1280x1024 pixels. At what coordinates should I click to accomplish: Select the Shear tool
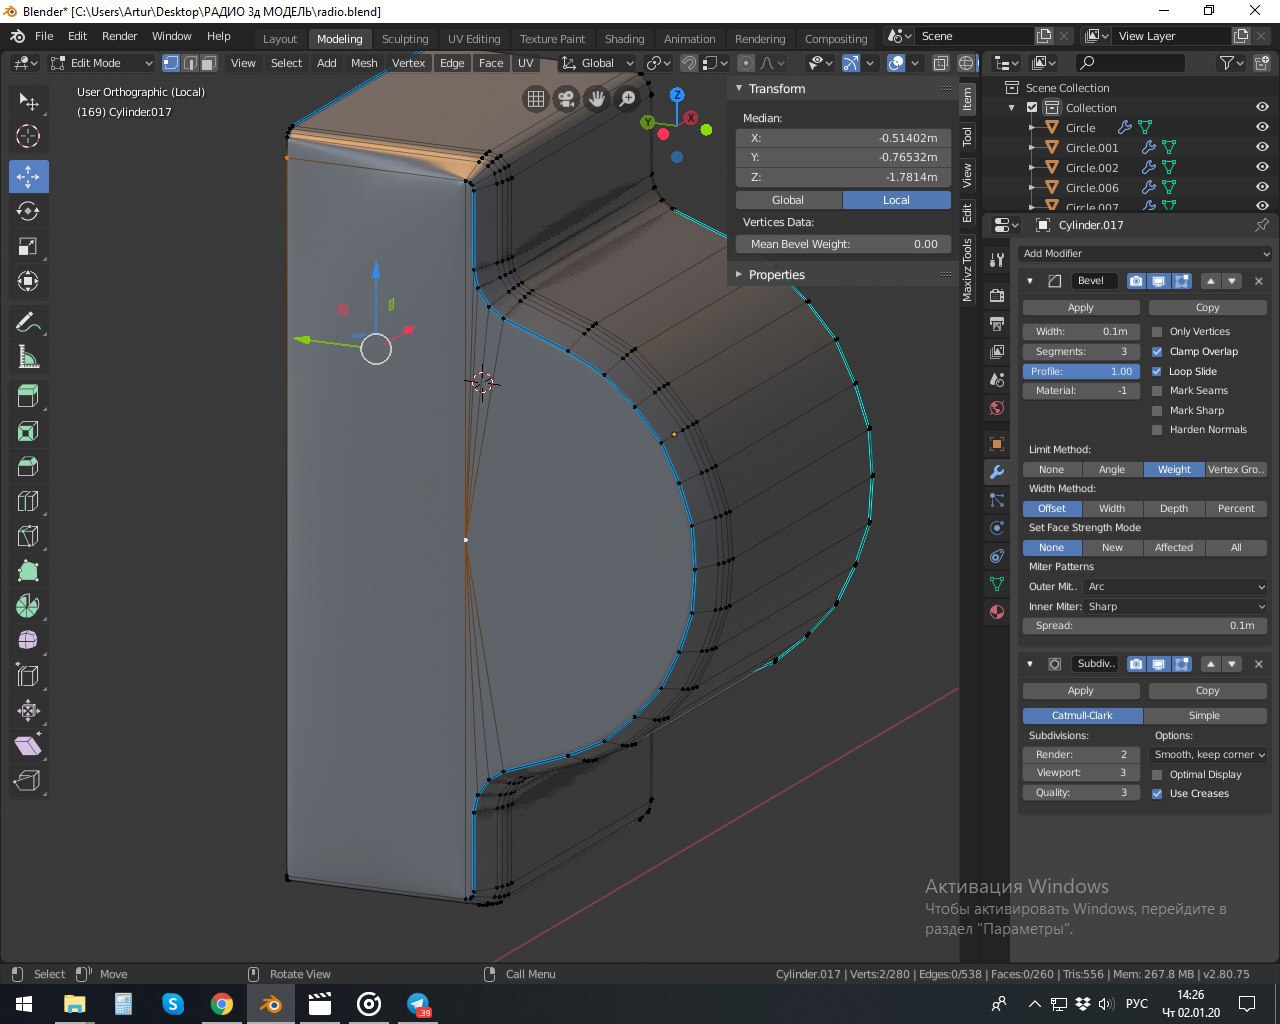click(x=28, y=746)
